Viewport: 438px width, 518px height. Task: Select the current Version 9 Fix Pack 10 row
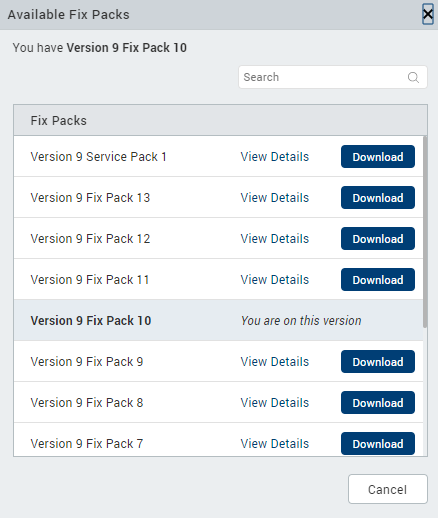pos(218,320)
